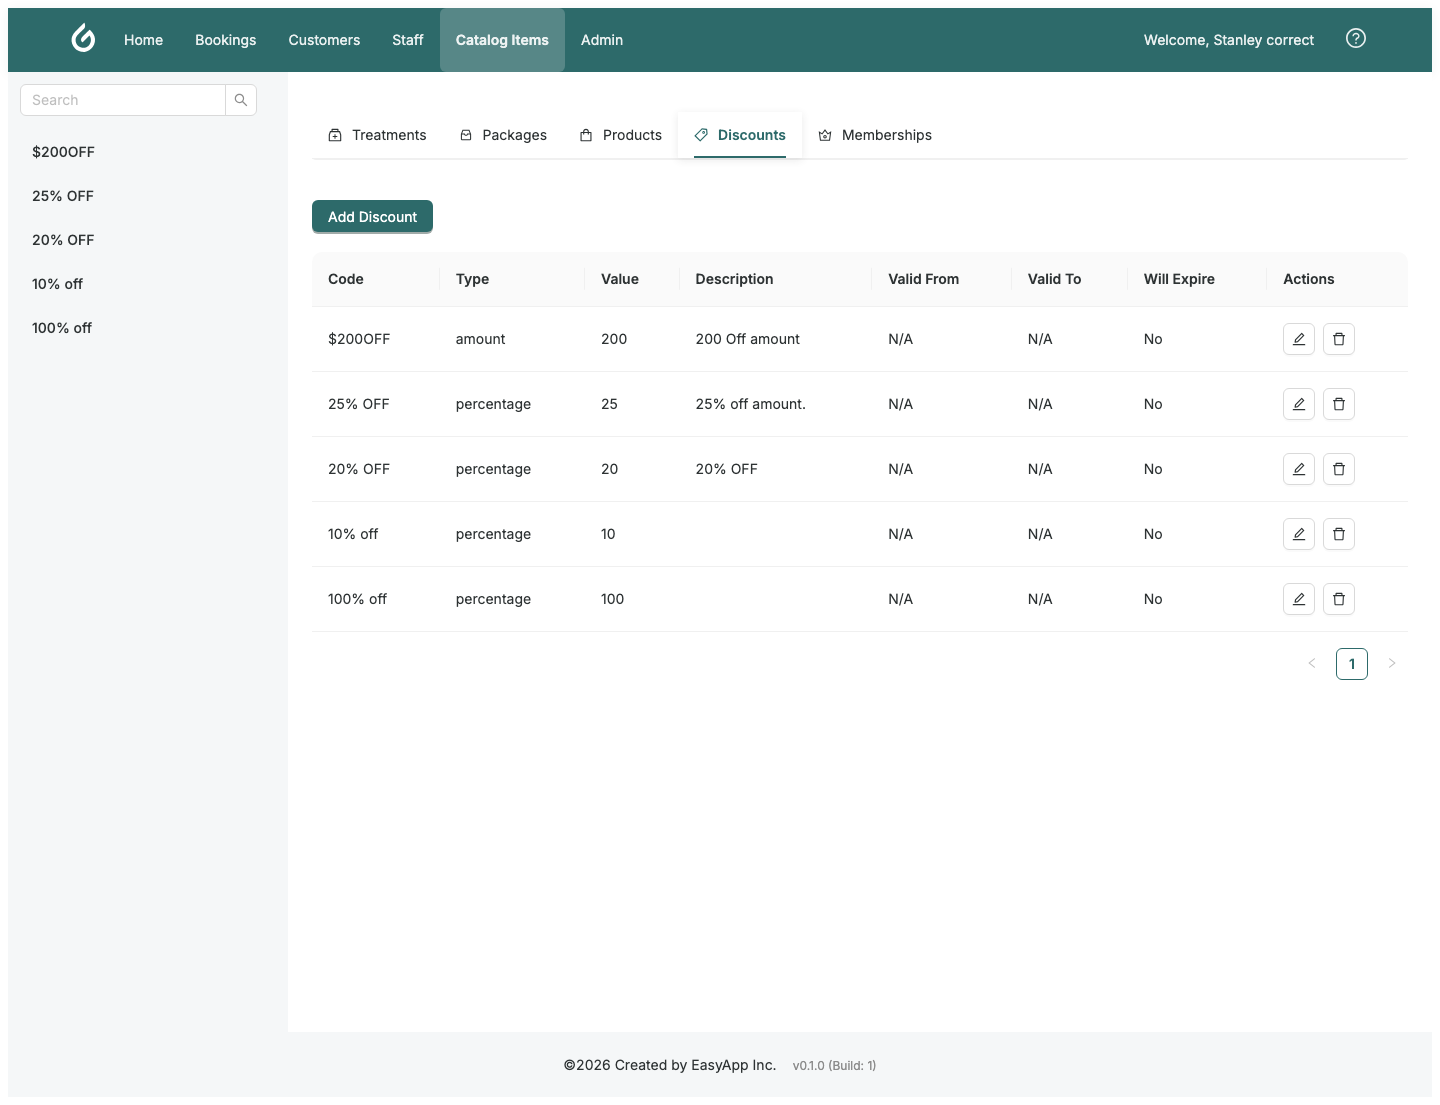Switch to the Memberships tab
The height and width of the screenshot is (1105, 1440).
point(875,135)
